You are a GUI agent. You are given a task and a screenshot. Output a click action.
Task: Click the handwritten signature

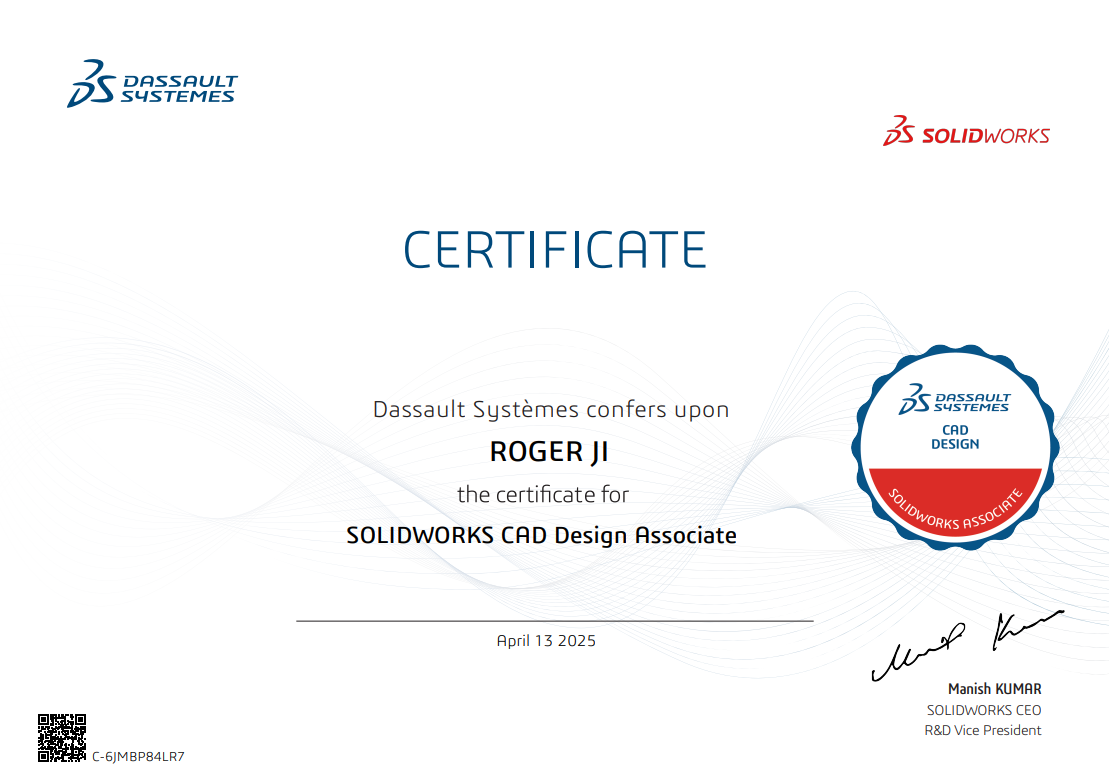click(967, 645)
